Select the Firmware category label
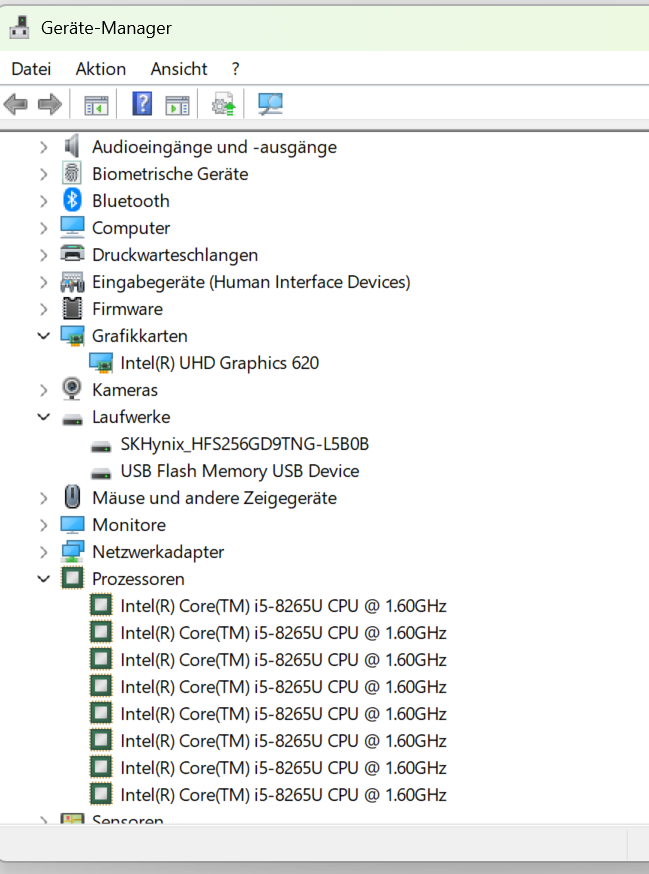 (x=128, y=309)
